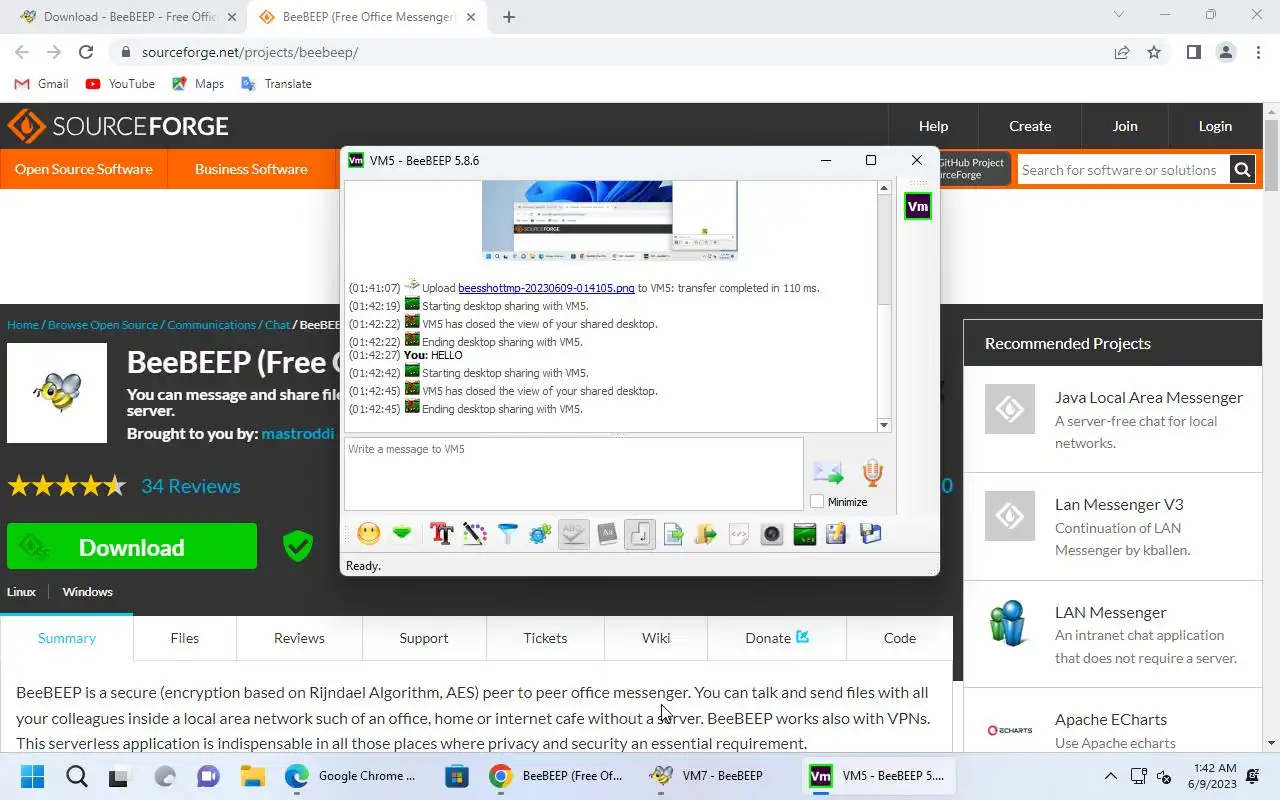Viewport: 1280px width, 800px height.
Task: Switch to the Reviews tab
Action: pyautogui.click(x=299, y=638)
